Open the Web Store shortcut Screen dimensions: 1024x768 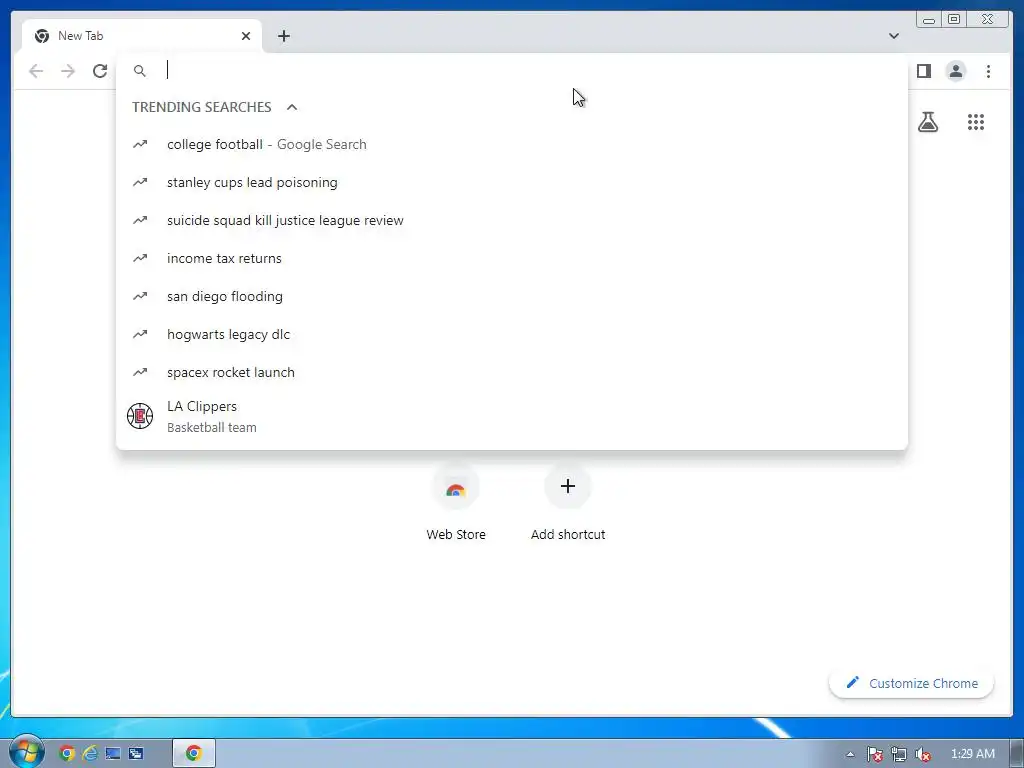click(456, 504)
